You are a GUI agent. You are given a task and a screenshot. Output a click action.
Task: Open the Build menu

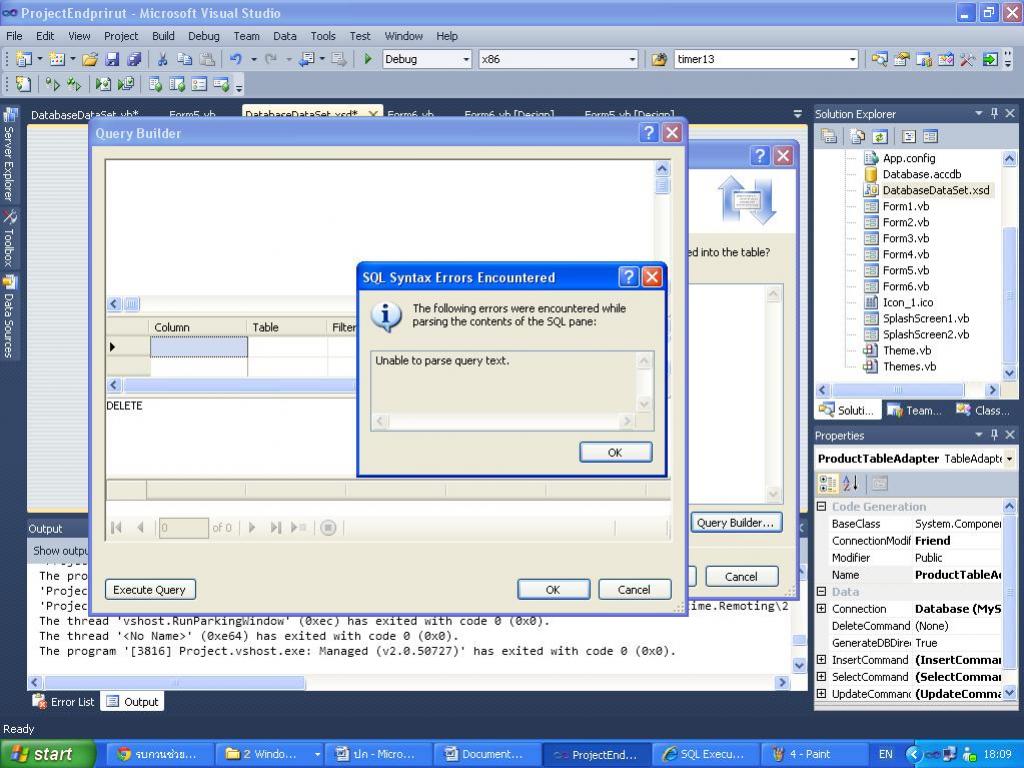coord(163,36)
